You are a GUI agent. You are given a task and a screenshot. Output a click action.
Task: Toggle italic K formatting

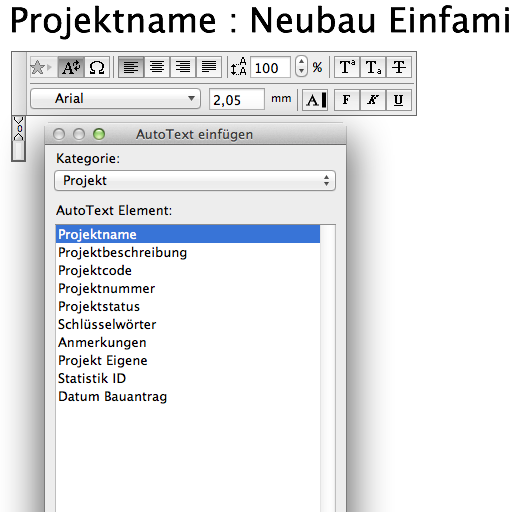click(373, 100)
